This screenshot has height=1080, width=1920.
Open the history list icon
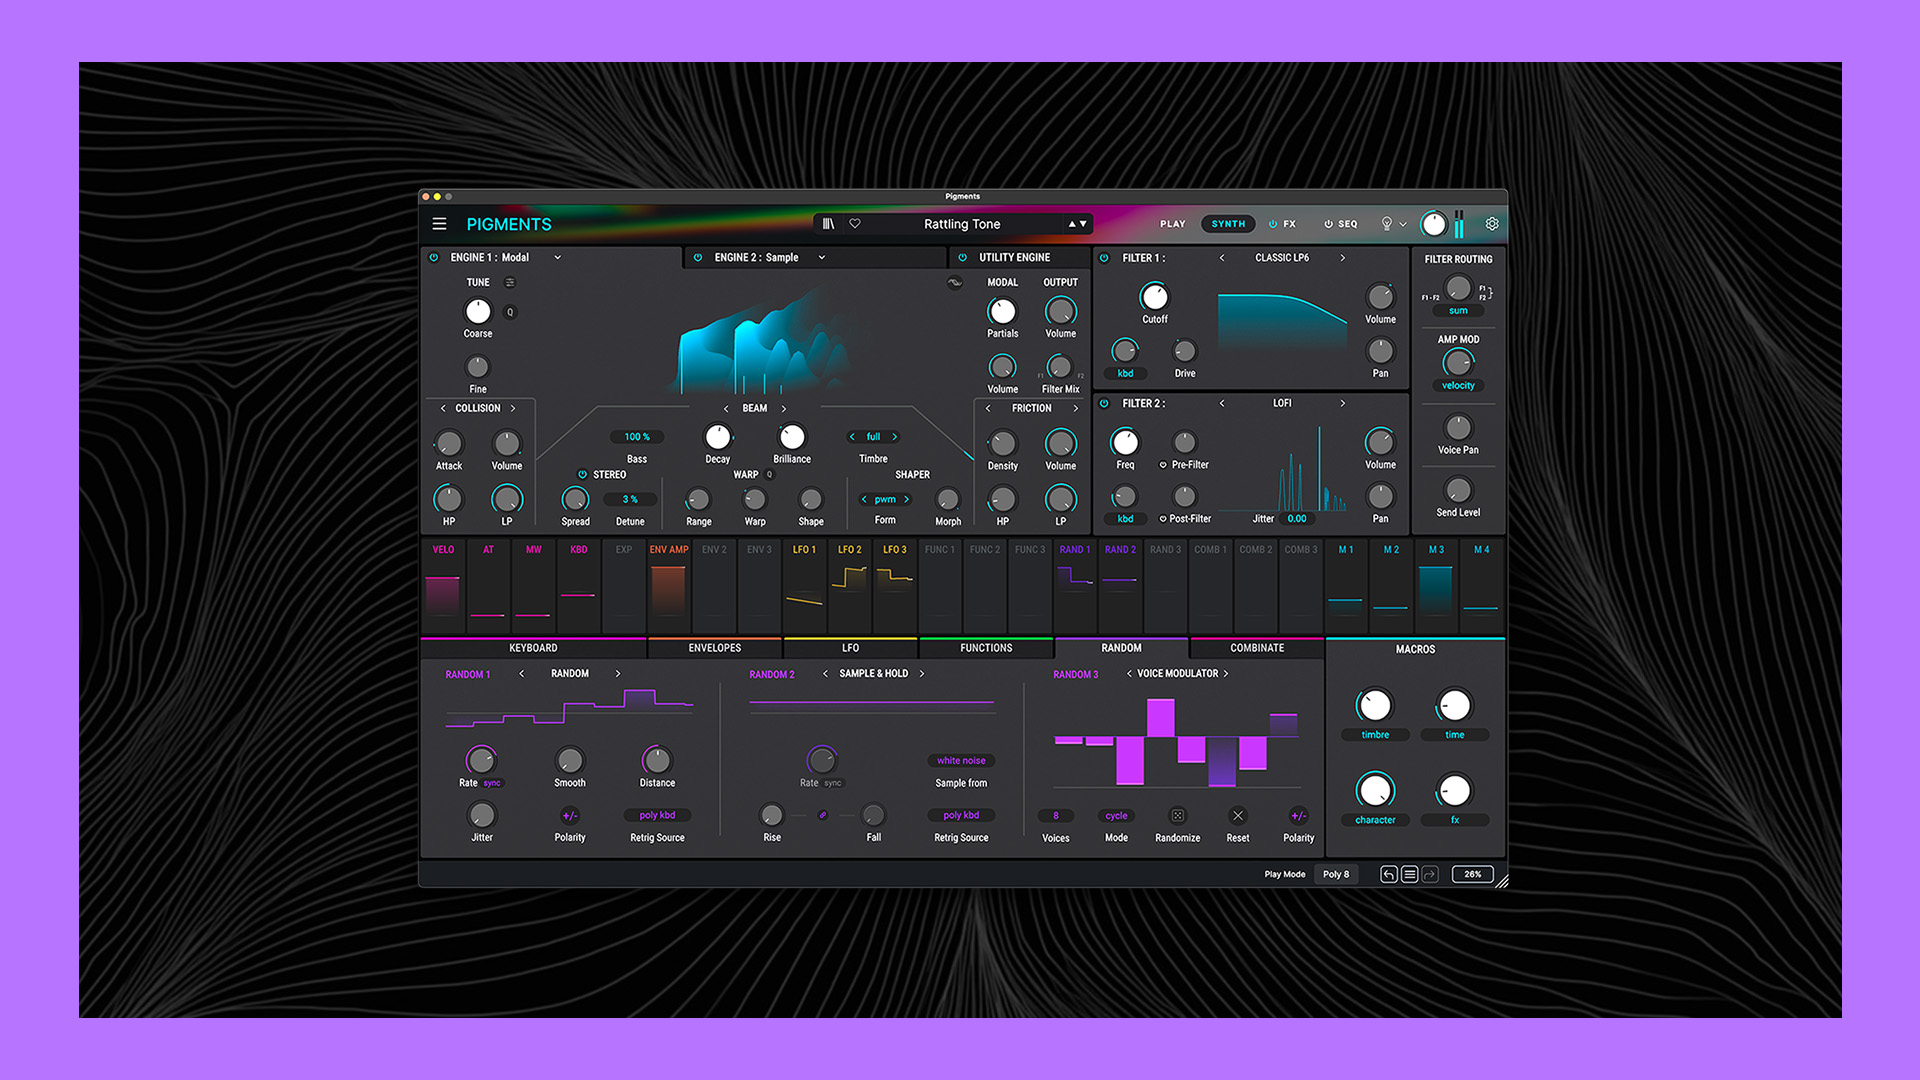[x=1409, y=874]
